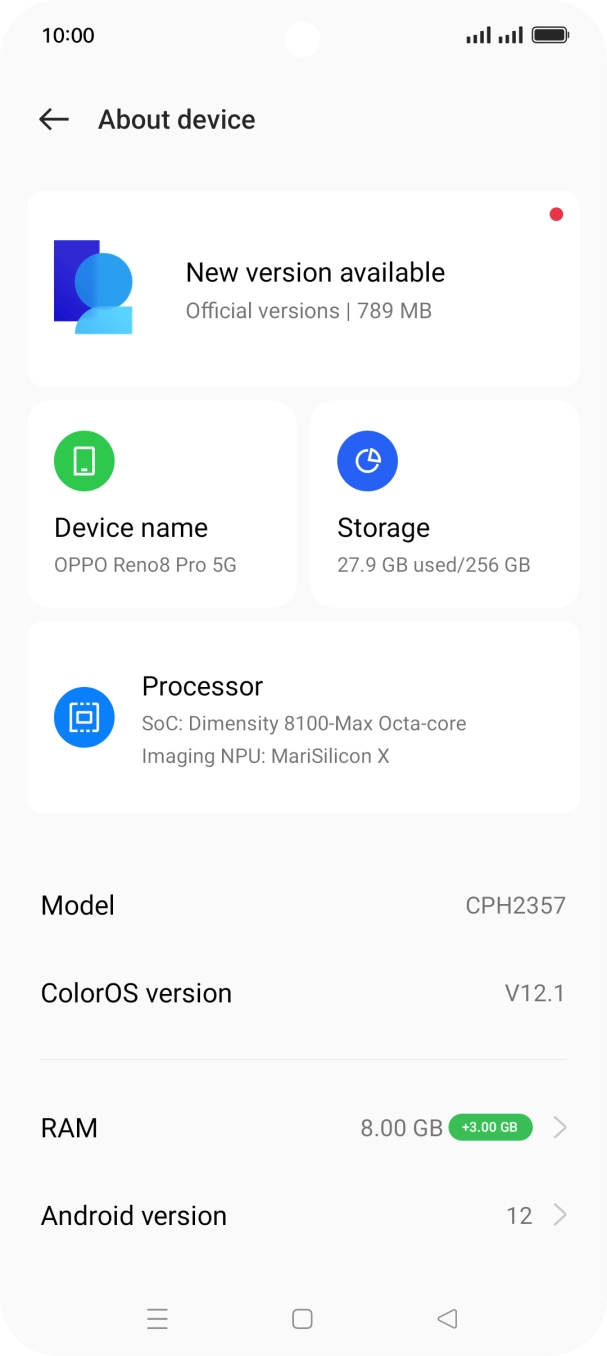Image resolution: width=607 pixels, height=1356 pixels.
Task: Tap the red update notification dot
Action: [556, 213]
